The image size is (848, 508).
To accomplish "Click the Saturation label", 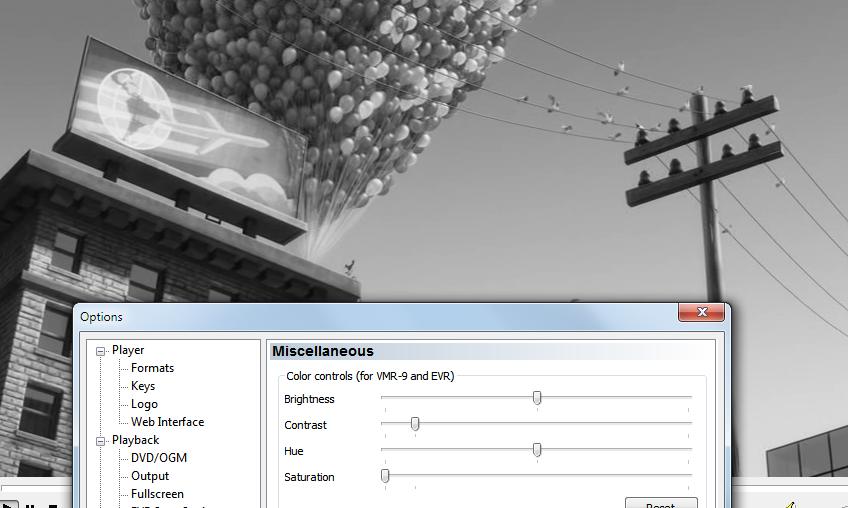I will coord(309,477).
